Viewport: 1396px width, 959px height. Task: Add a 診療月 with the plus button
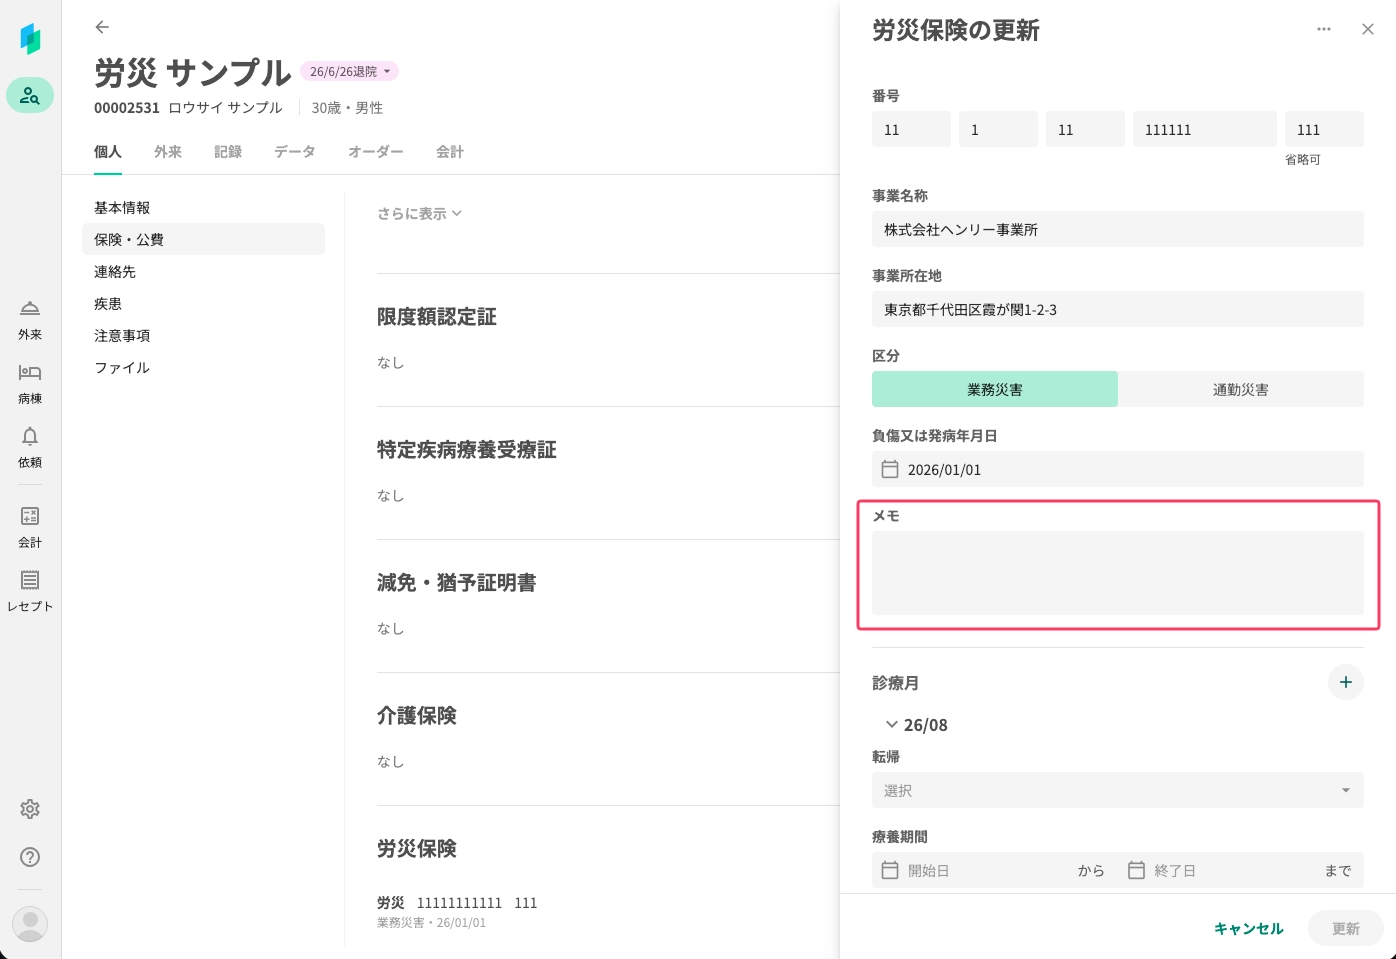1346,682
